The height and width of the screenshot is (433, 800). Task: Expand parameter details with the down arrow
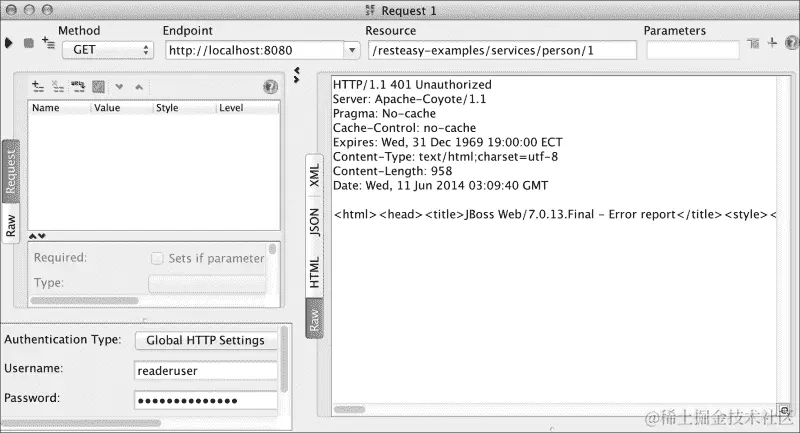pyautogui.click(x=42, y=236)
